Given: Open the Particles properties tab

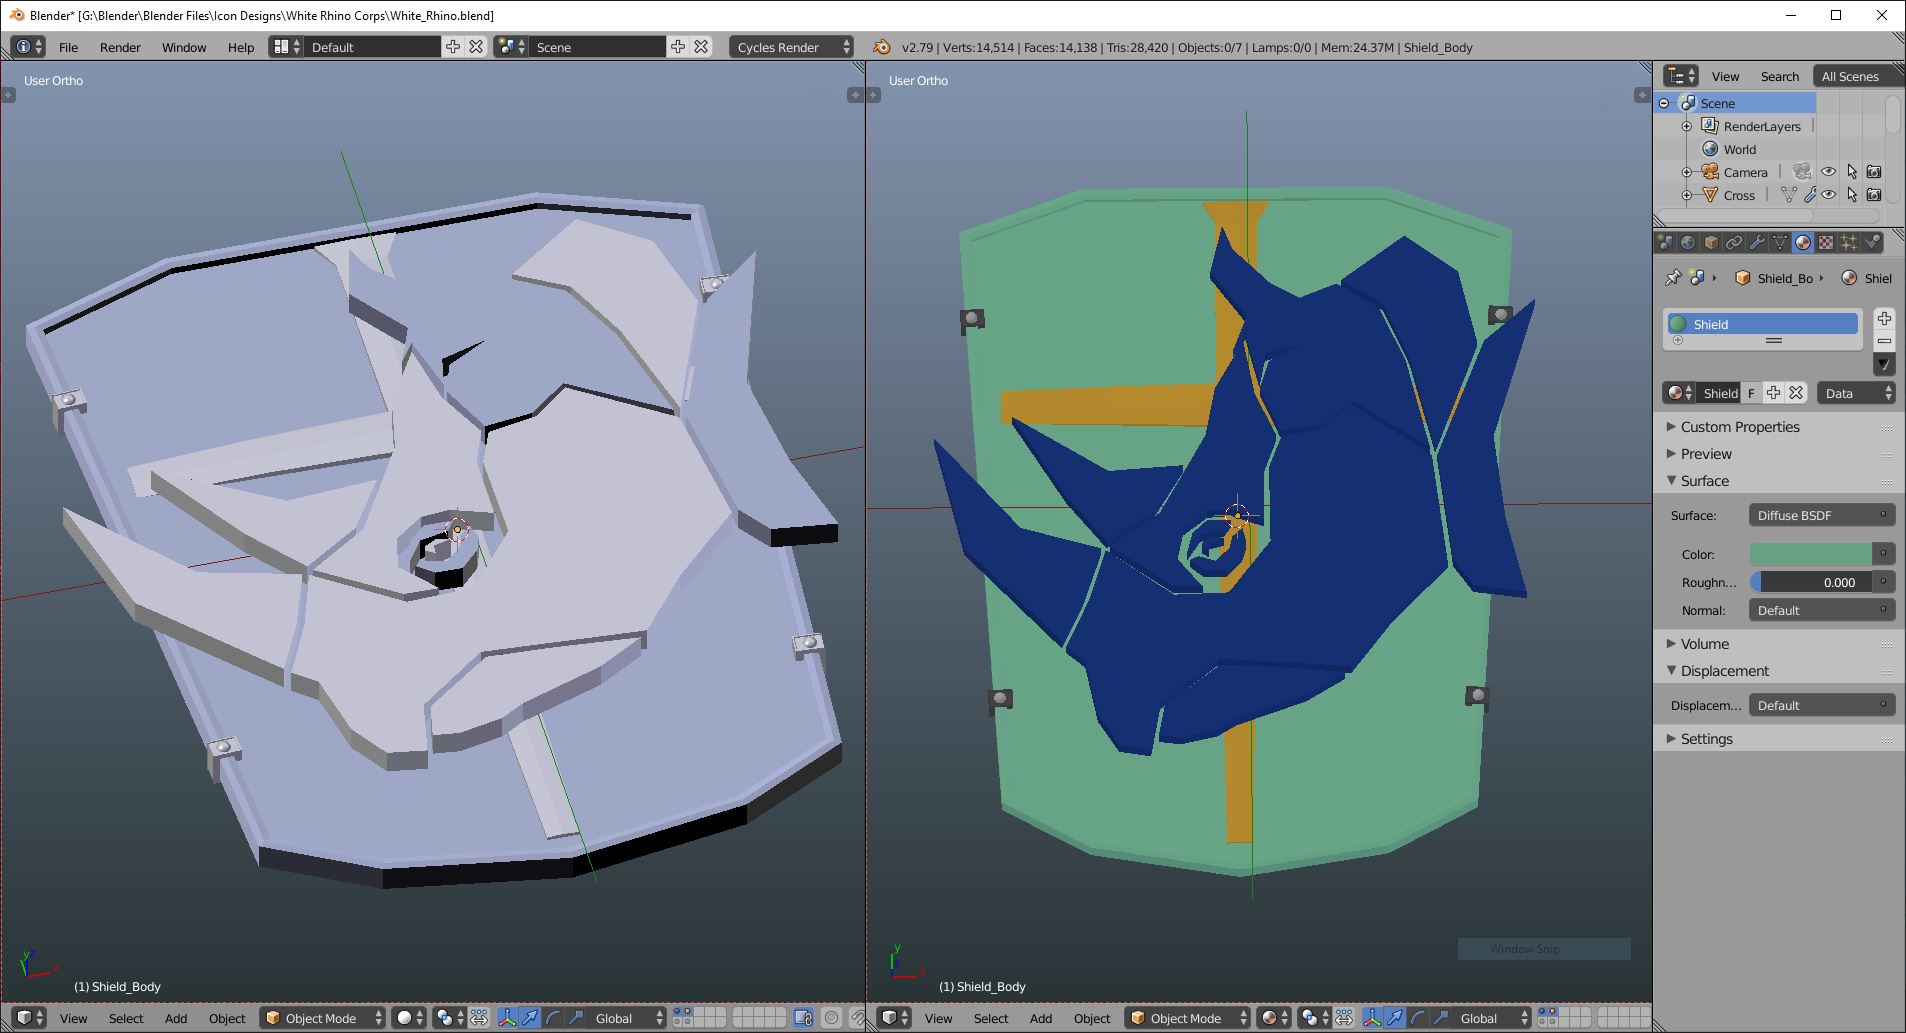Looking at the screenshot, I should coord(1849,242).
